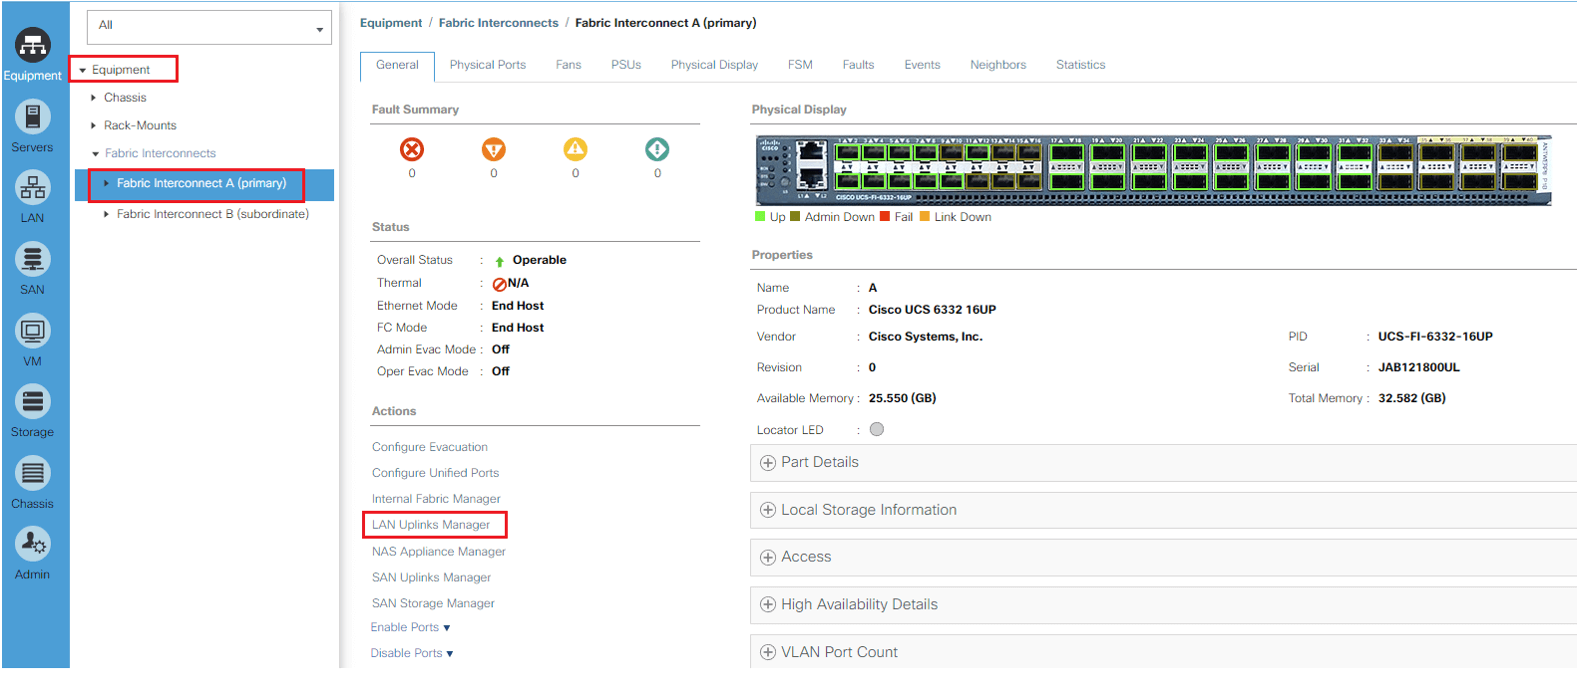Click the red critical fault icon
The height and width of the screenshot is (686, 1577).
coord(412,149)
